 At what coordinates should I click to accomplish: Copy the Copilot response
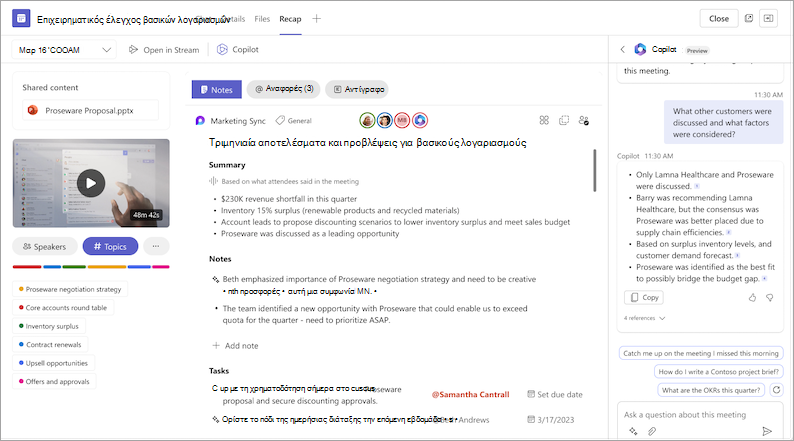pyautogui.click(x=644, y=298)
